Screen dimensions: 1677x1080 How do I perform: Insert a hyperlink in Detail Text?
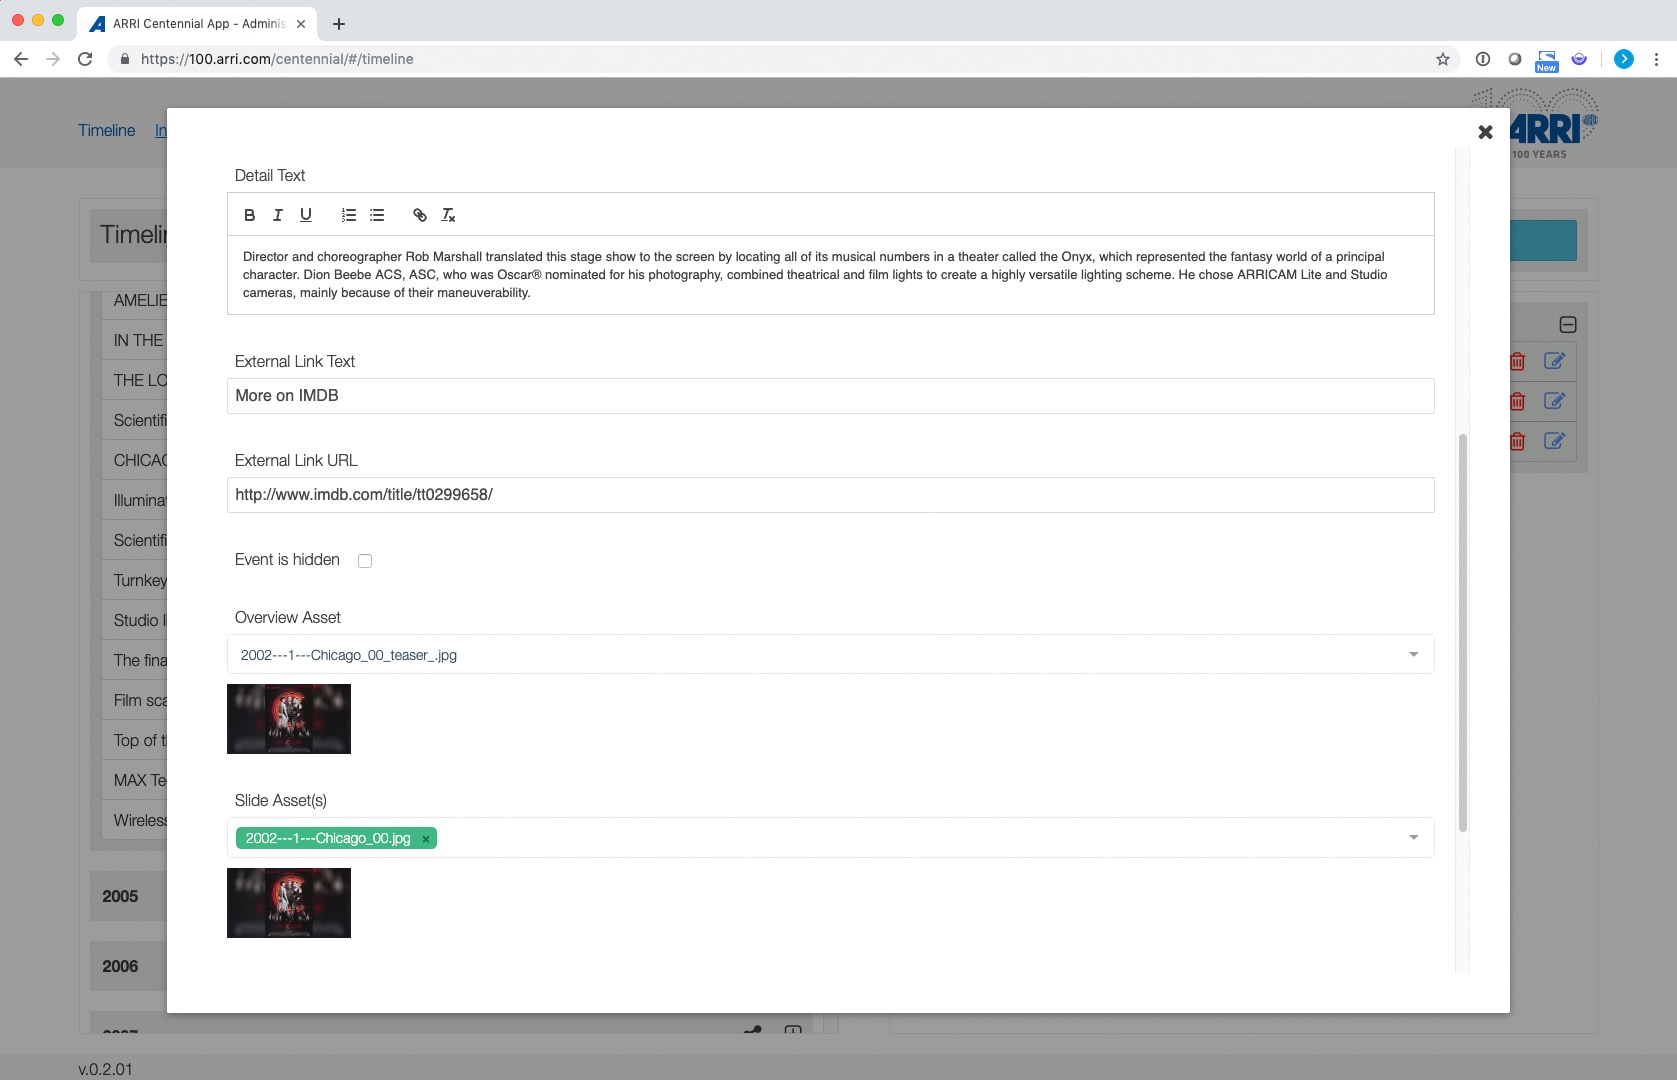(420, 215)
